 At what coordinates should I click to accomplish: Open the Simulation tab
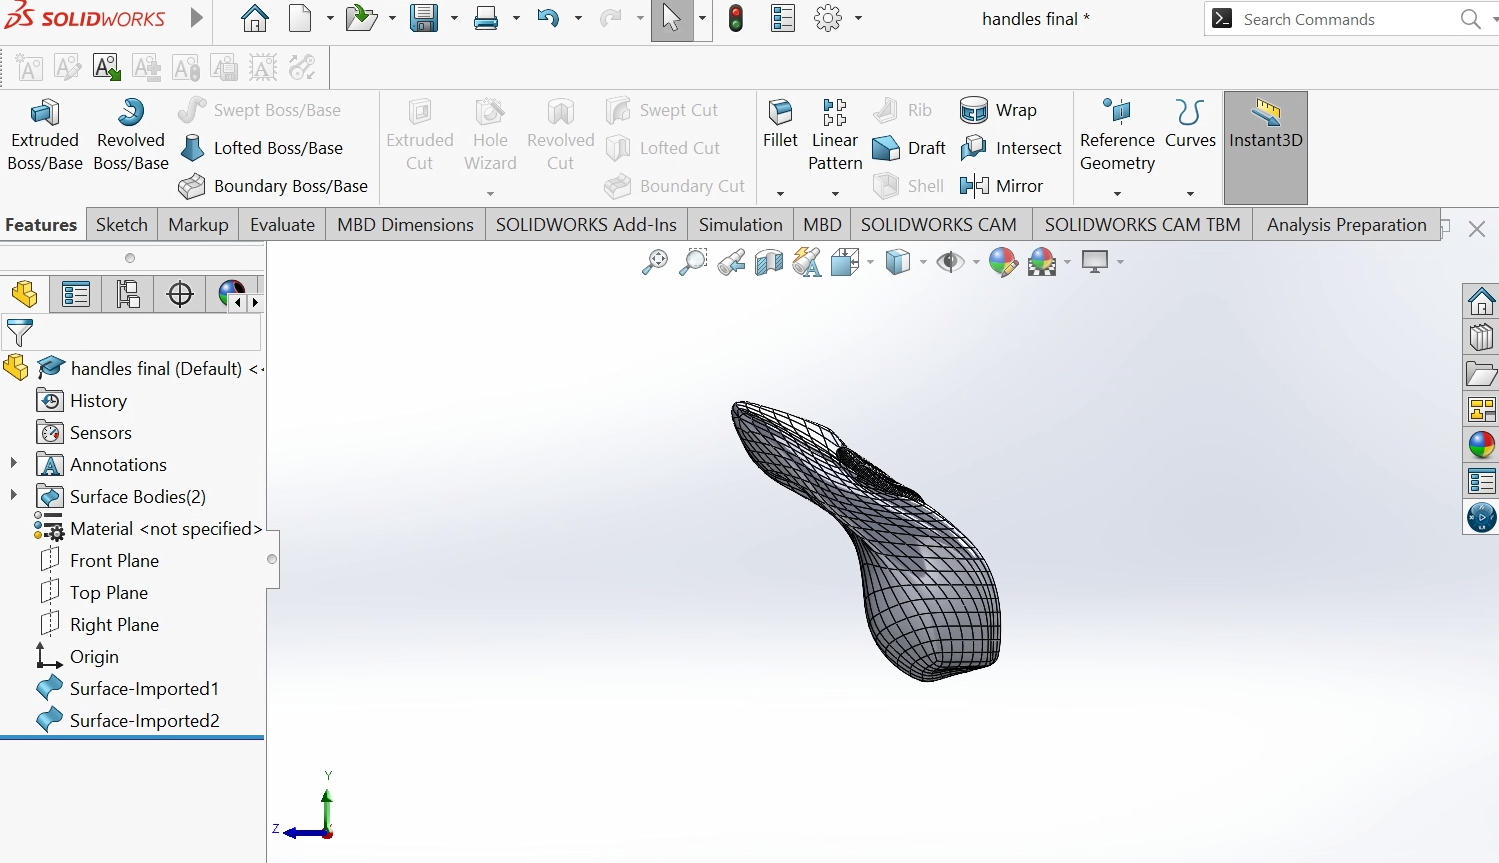click(x=741, y=225)
